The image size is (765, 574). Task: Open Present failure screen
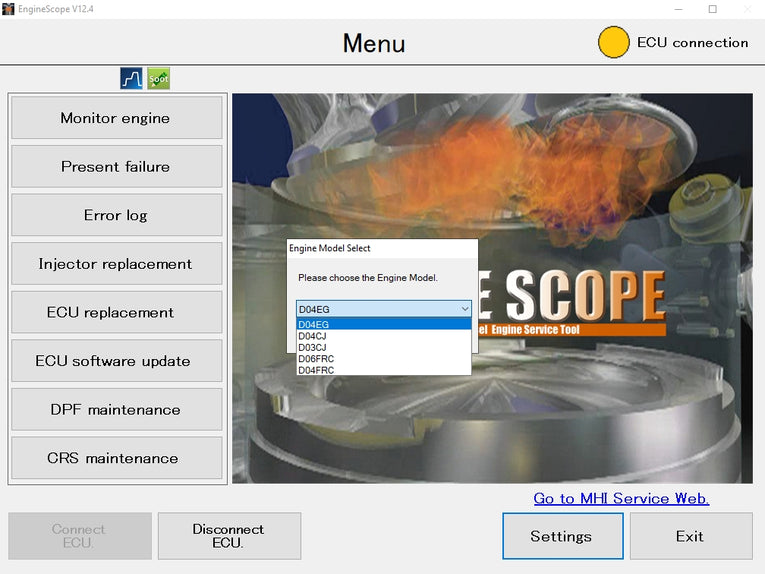(x=116, y=166)
